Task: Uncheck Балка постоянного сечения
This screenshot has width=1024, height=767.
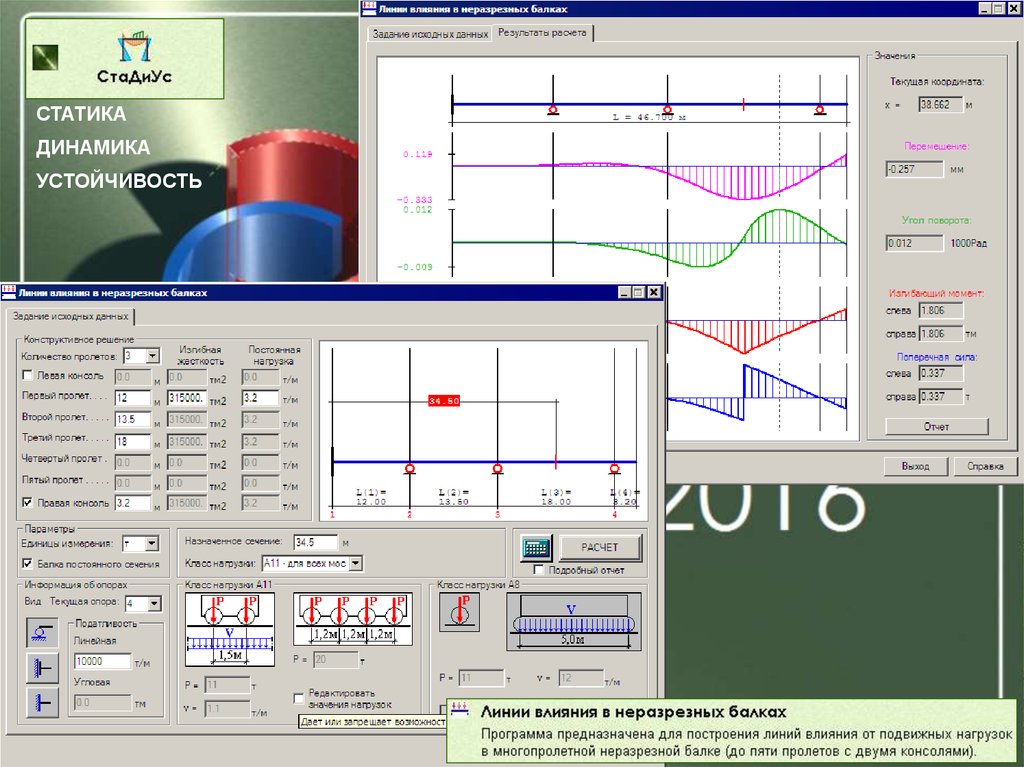Action: pos(28,564)
